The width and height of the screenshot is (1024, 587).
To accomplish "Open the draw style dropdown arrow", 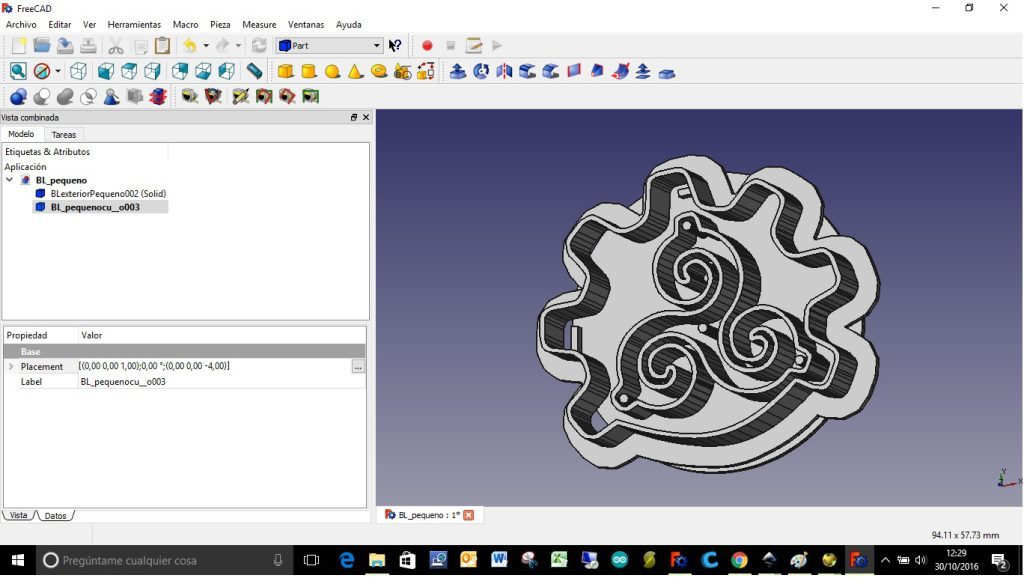I will (57, 72).
